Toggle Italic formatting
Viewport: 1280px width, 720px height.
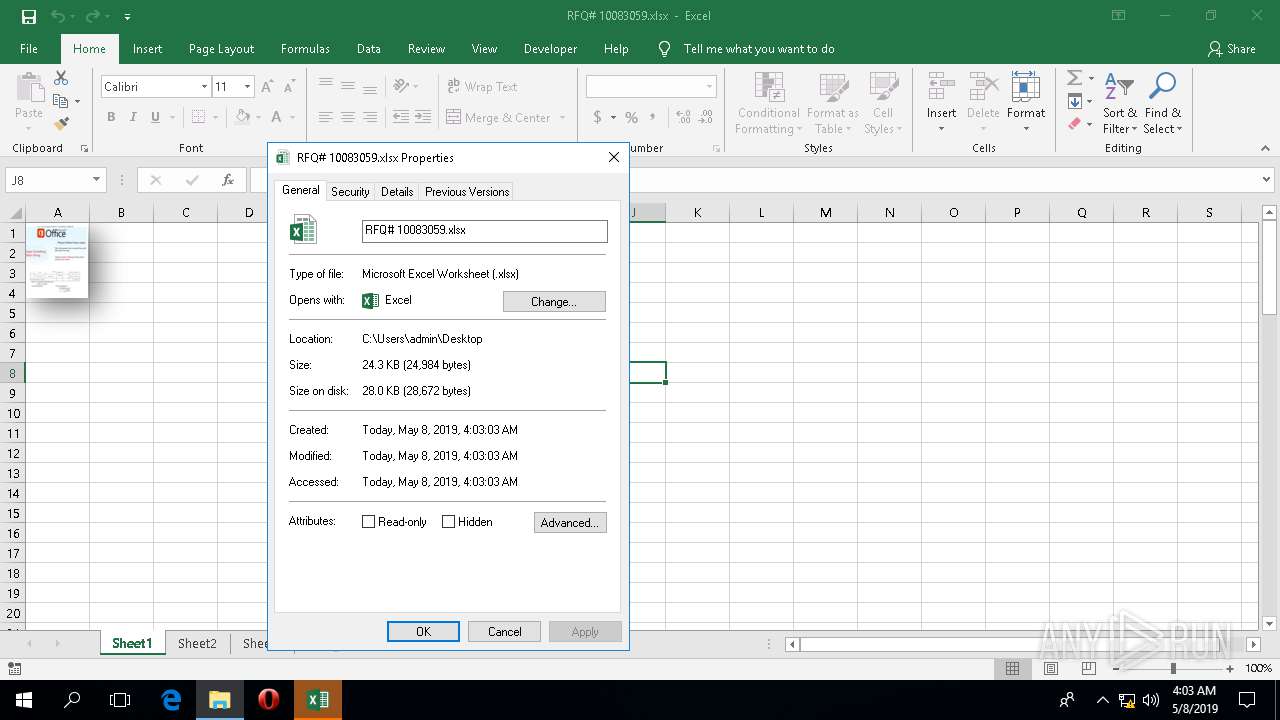pos(133,117)
